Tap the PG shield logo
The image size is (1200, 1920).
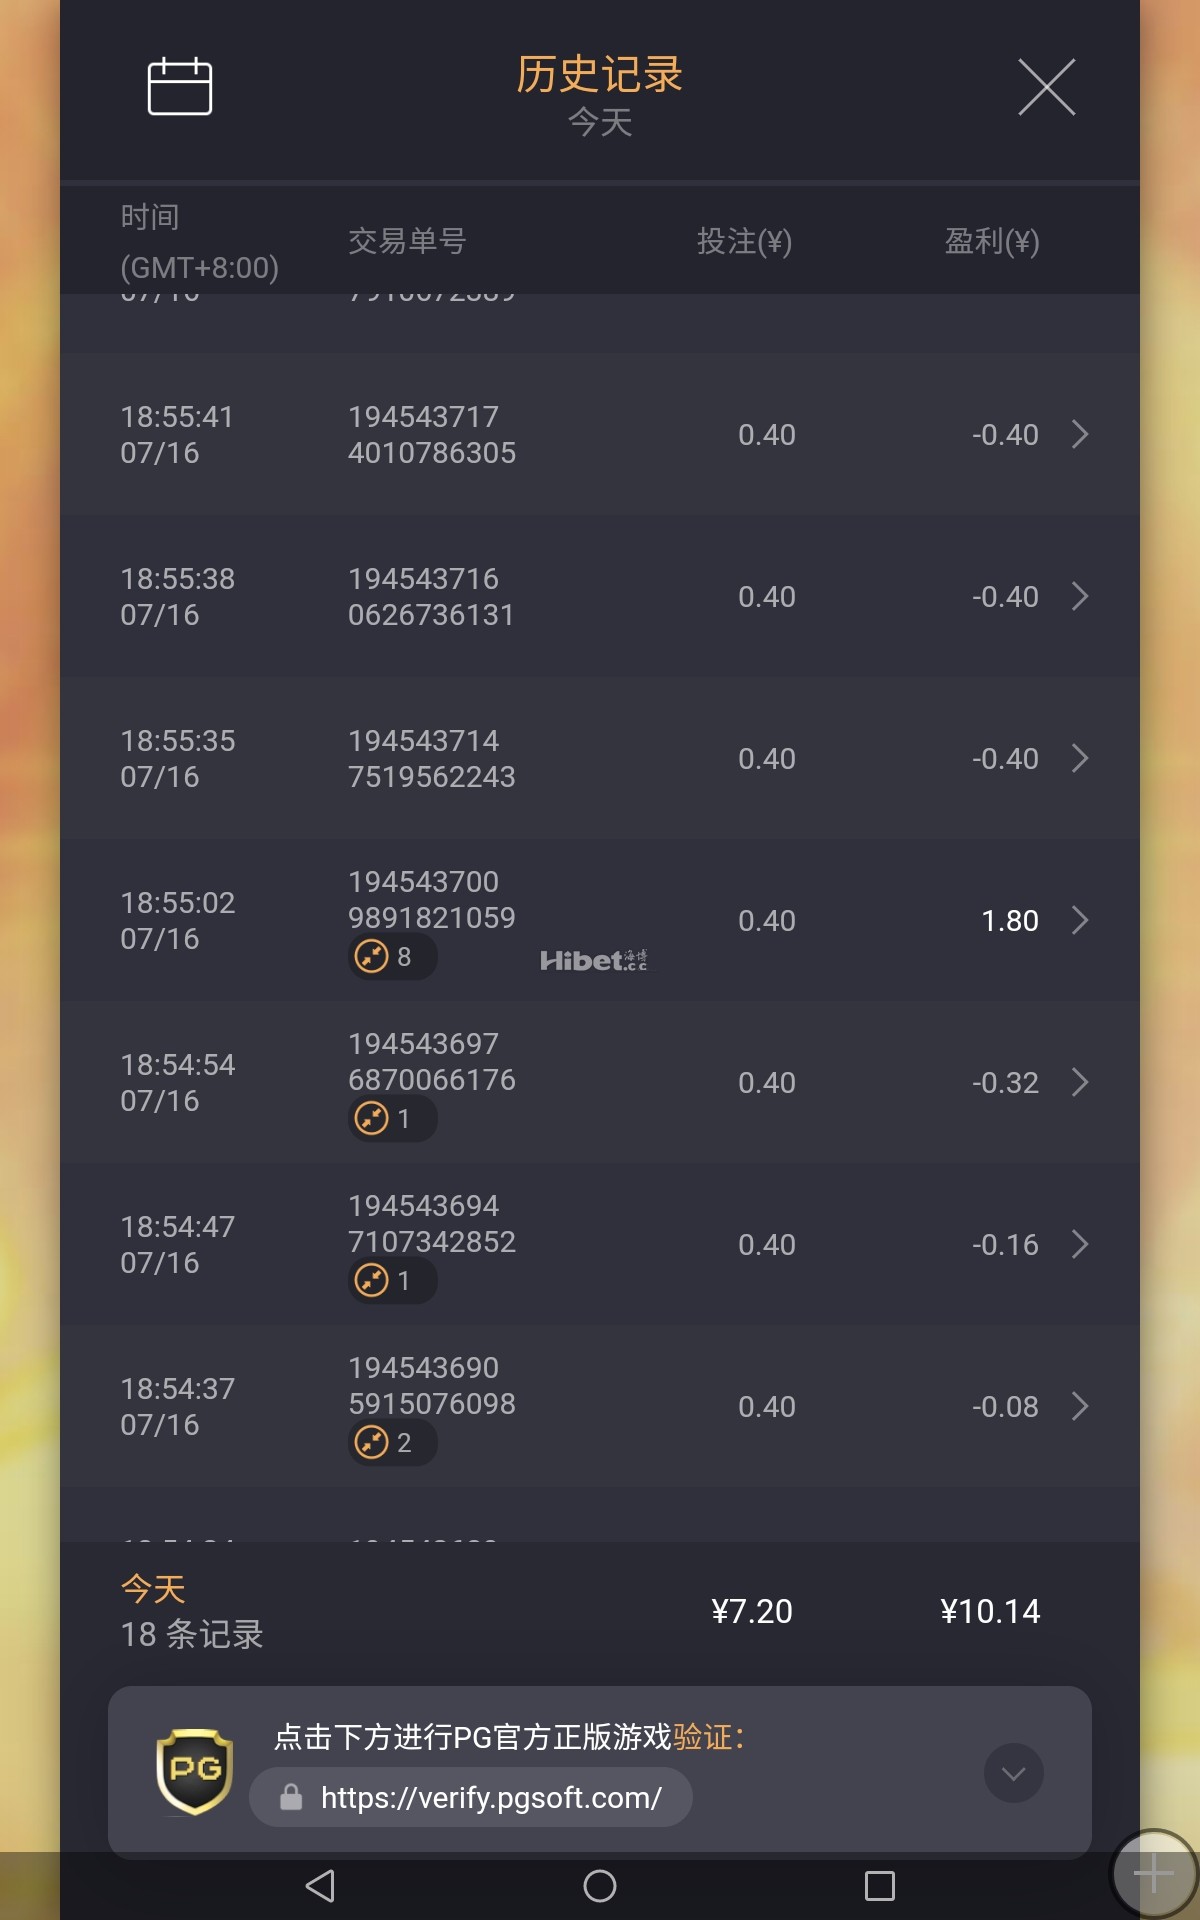click(195, 1772)
